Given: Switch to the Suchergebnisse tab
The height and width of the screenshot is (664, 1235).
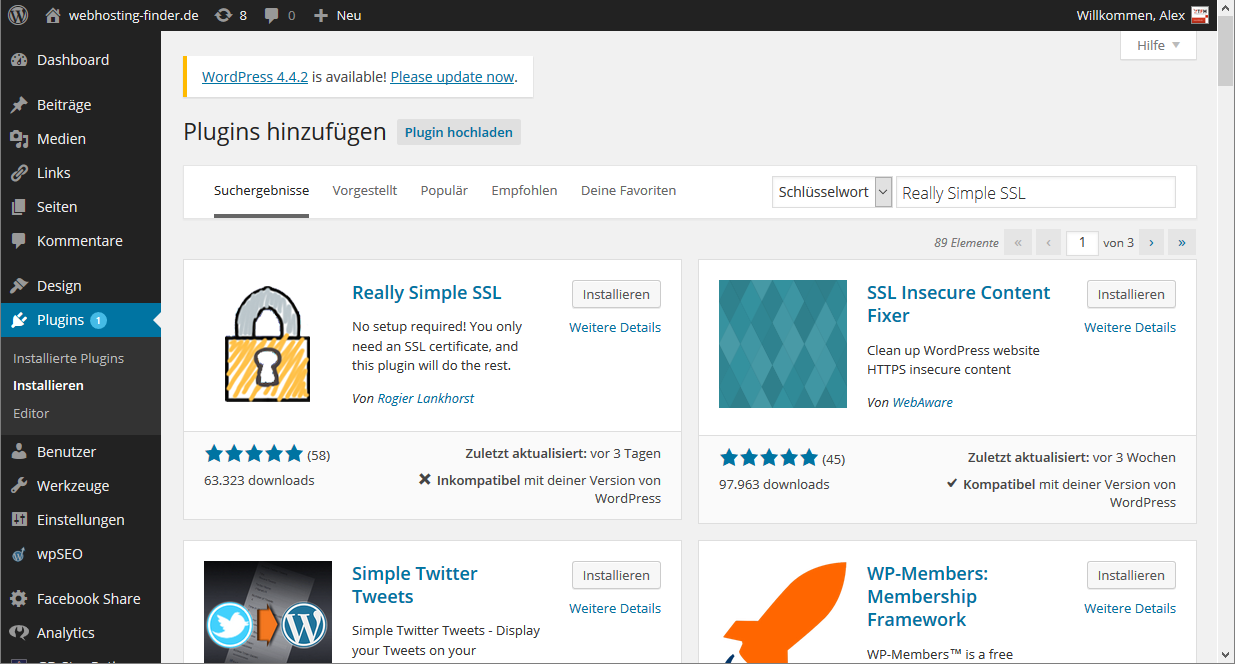Looking at the screenshot, I should pyautogui.click(x=261, y=191).
